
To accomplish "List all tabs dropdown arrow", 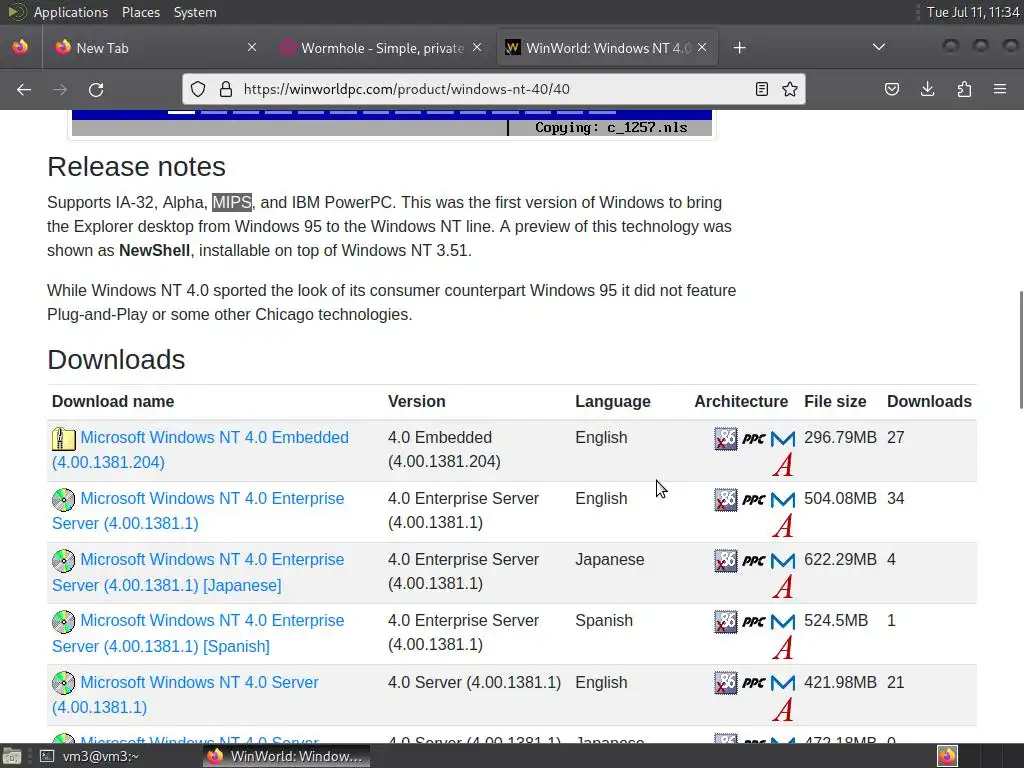I will click(879, 47).
